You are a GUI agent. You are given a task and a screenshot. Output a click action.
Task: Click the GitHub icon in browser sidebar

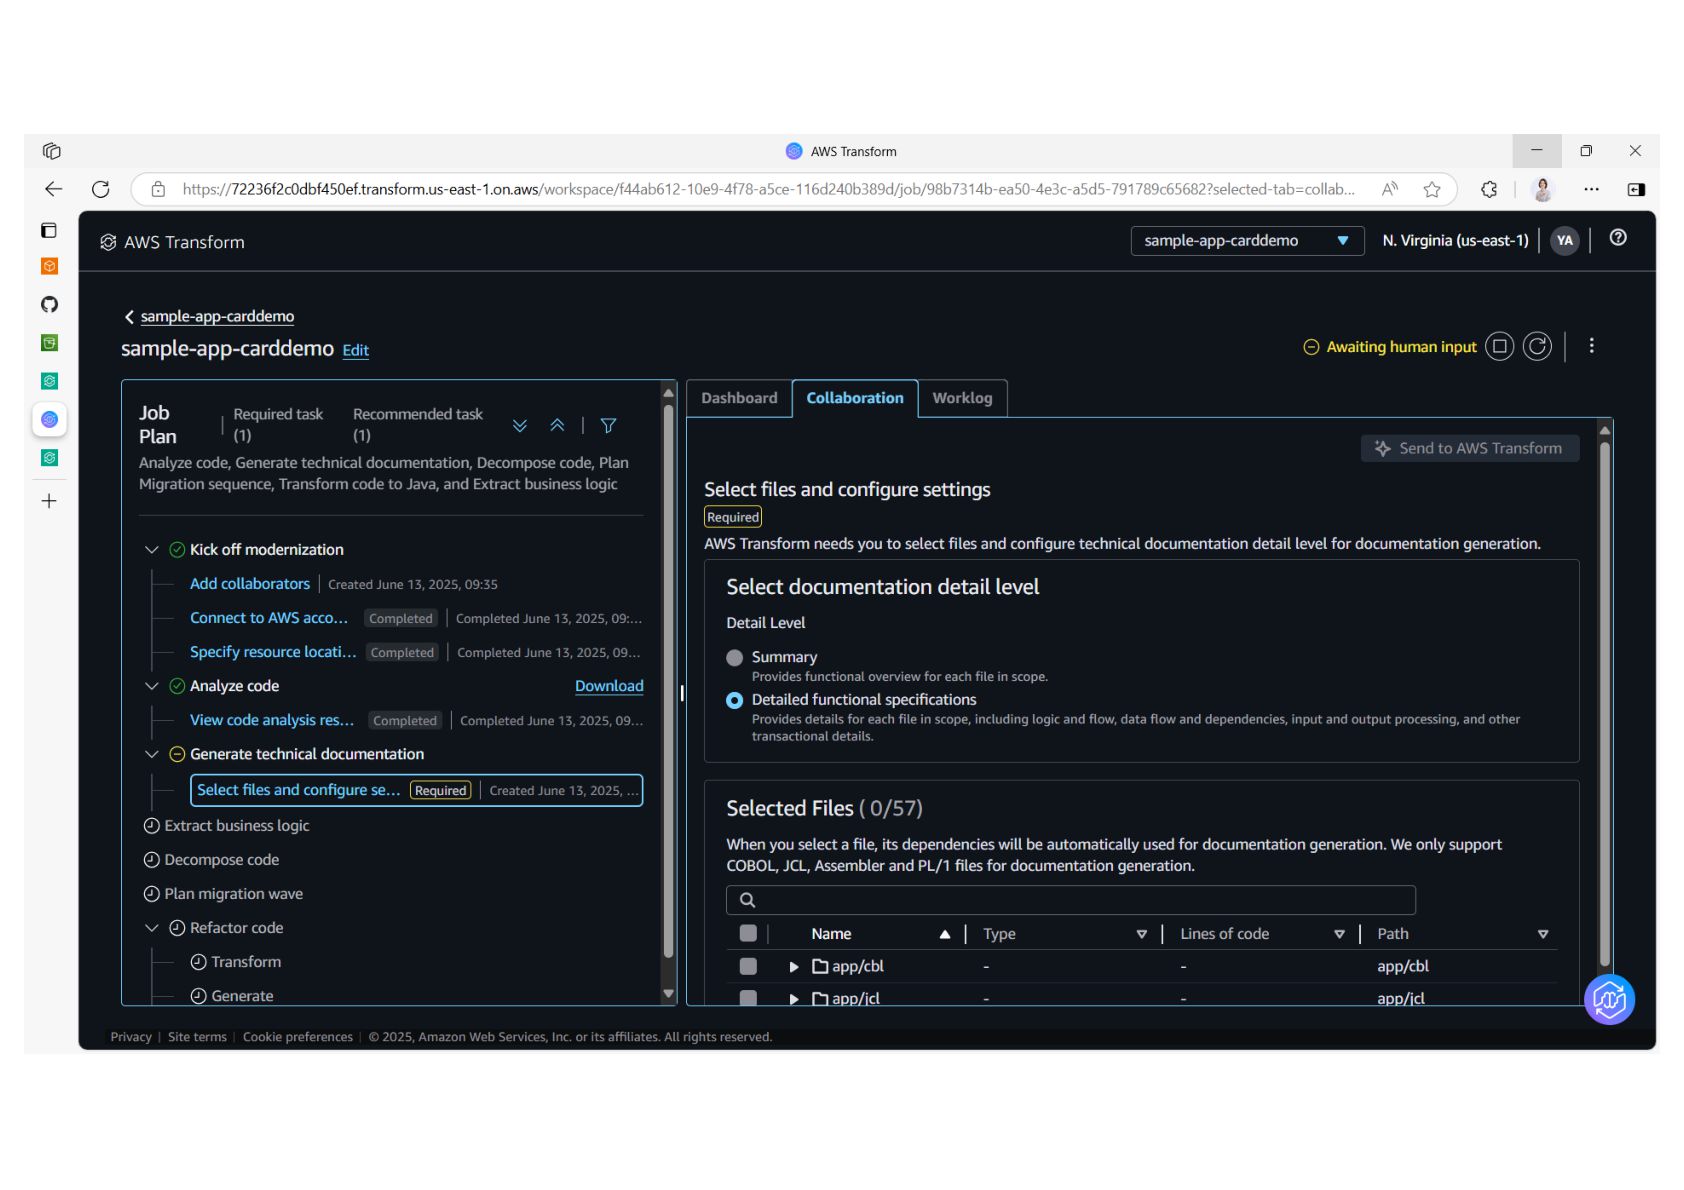(x=49, y=305)
